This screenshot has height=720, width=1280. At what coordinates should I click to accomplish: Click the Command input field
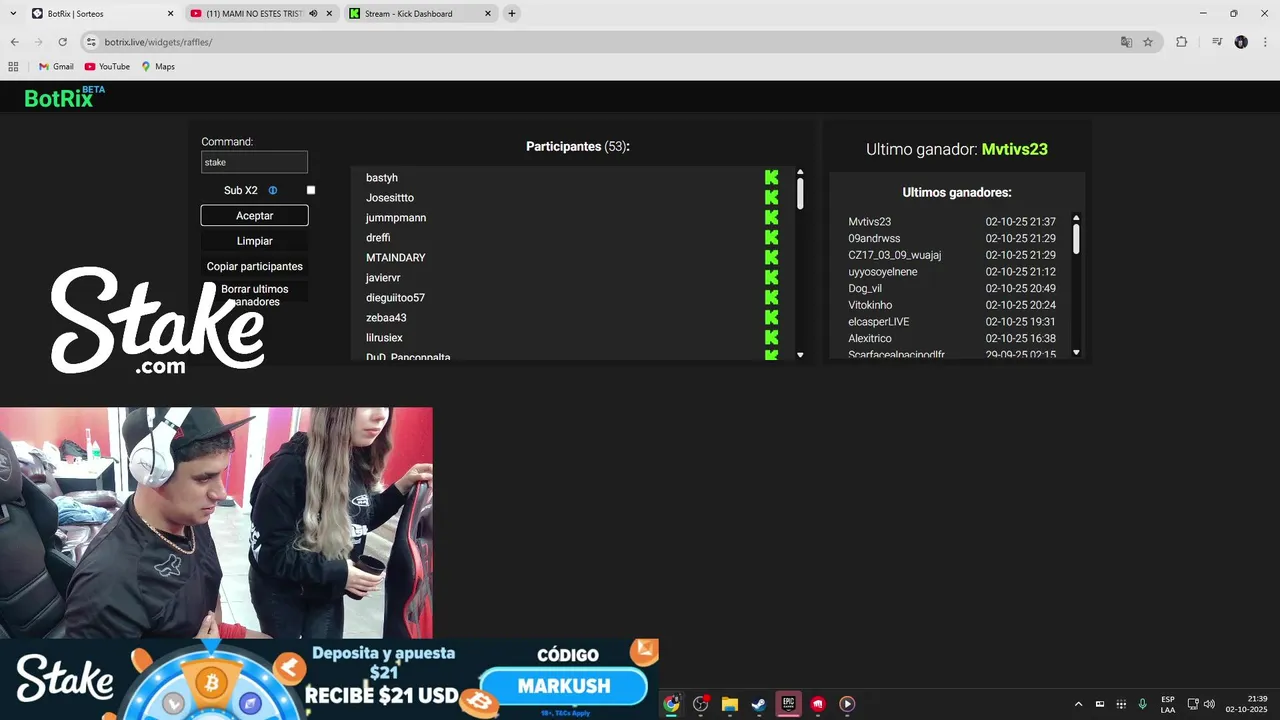click(x=254, y=162)
